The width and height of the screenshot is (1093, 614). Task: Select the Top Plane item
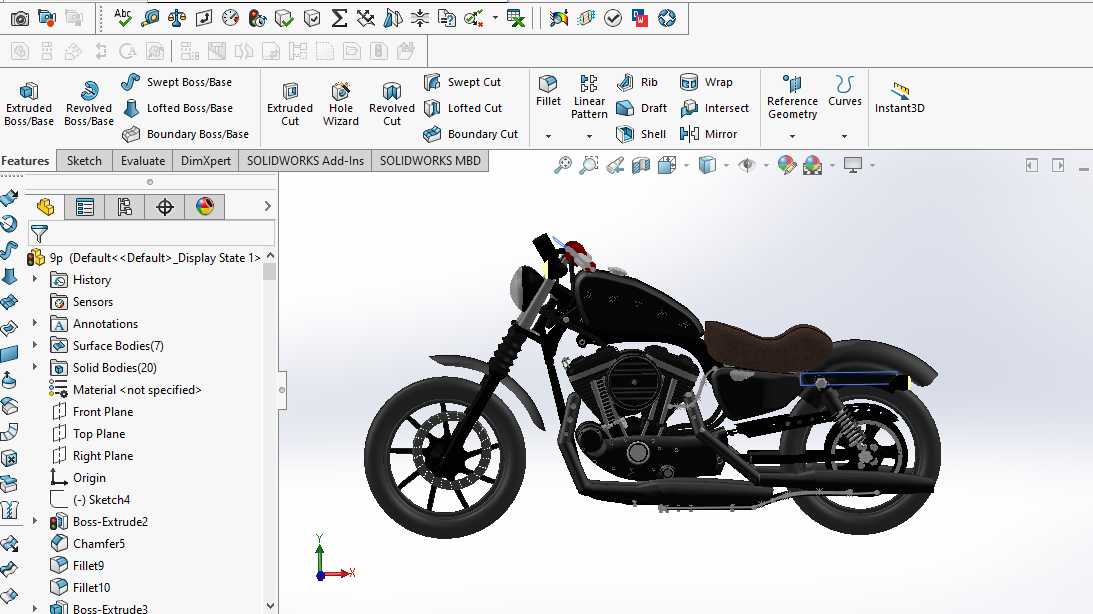[x=89, y=433]
